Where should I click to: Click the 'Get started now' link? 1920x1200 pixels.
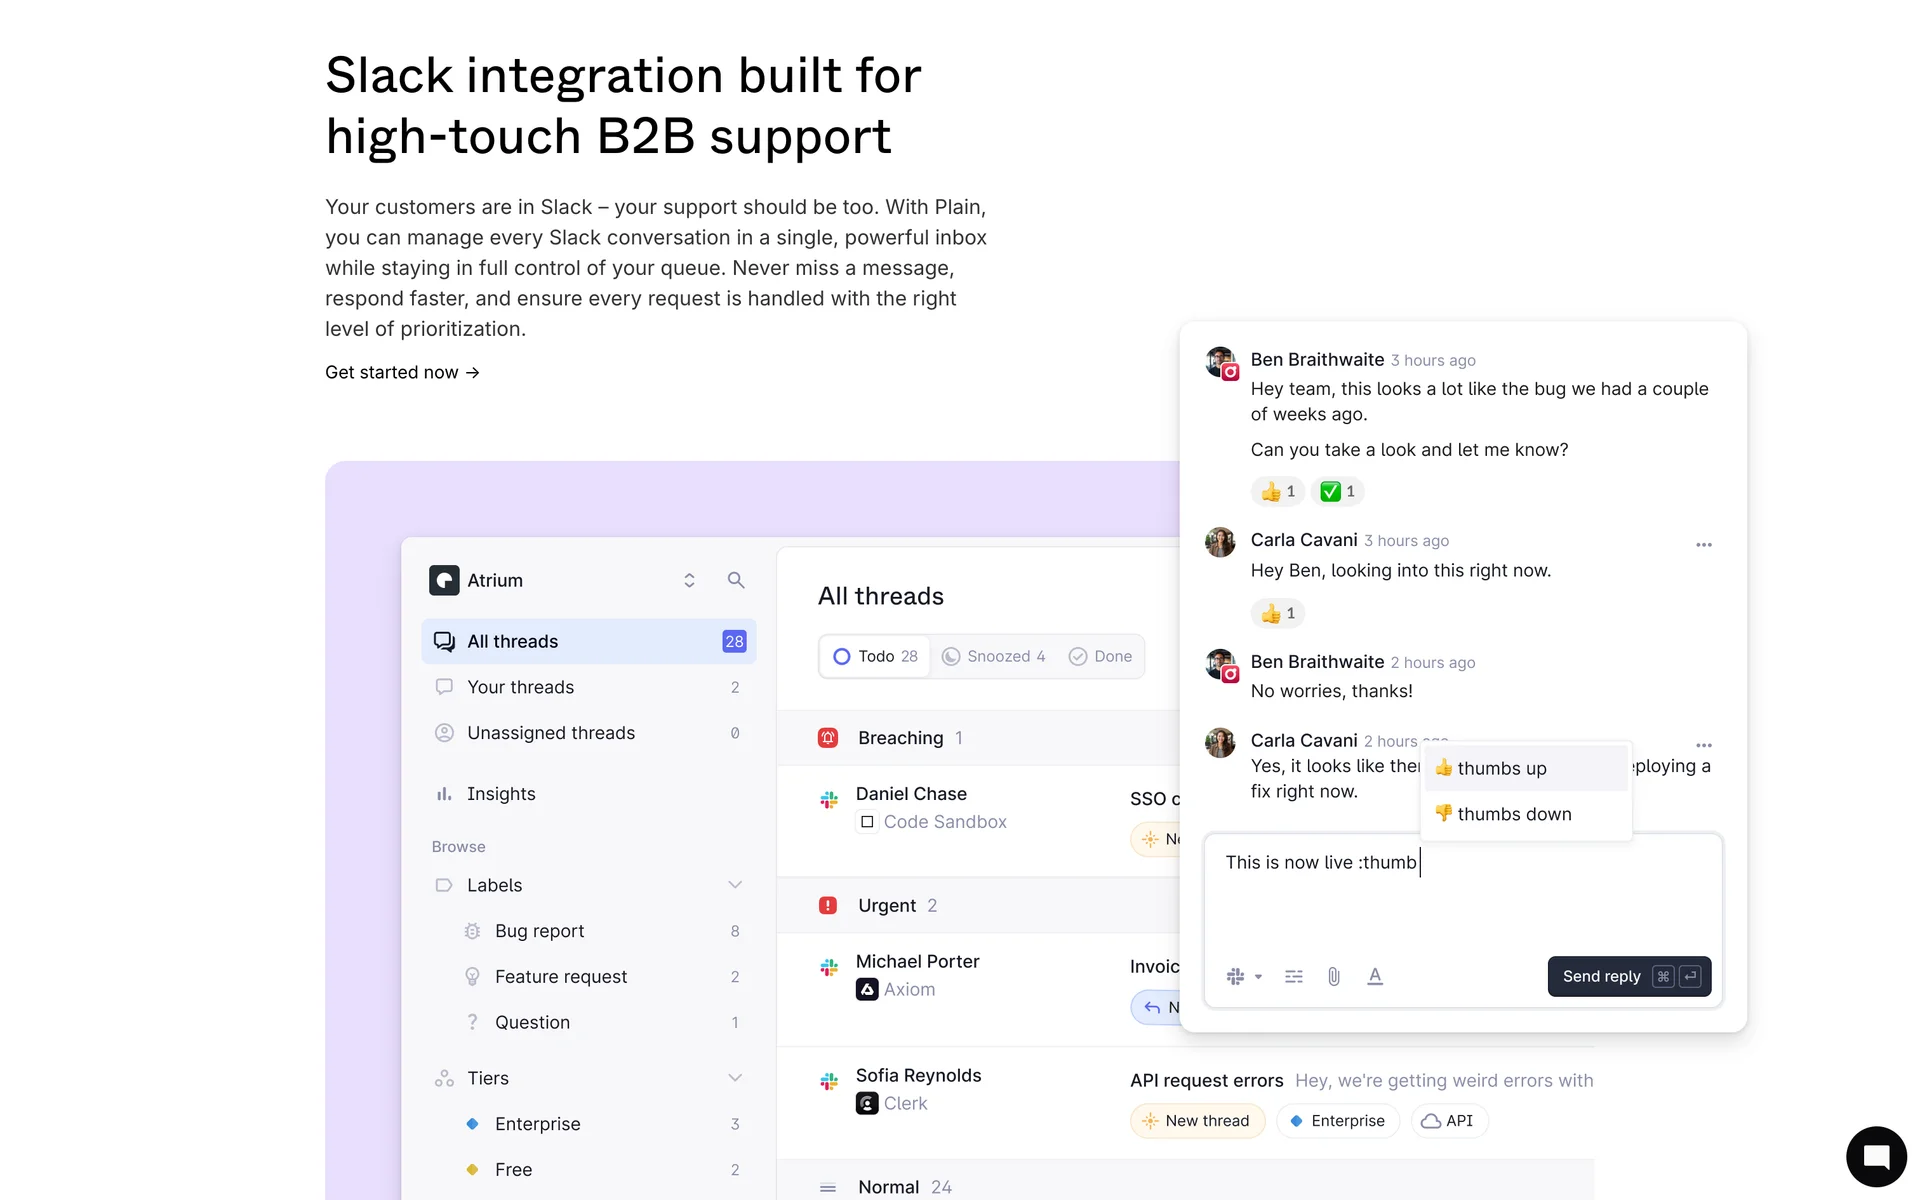tap(402, 372)
